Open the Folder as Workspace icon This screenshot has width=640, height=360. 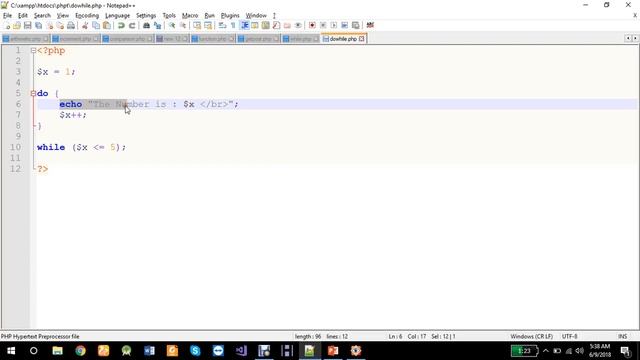pos(287,25)
